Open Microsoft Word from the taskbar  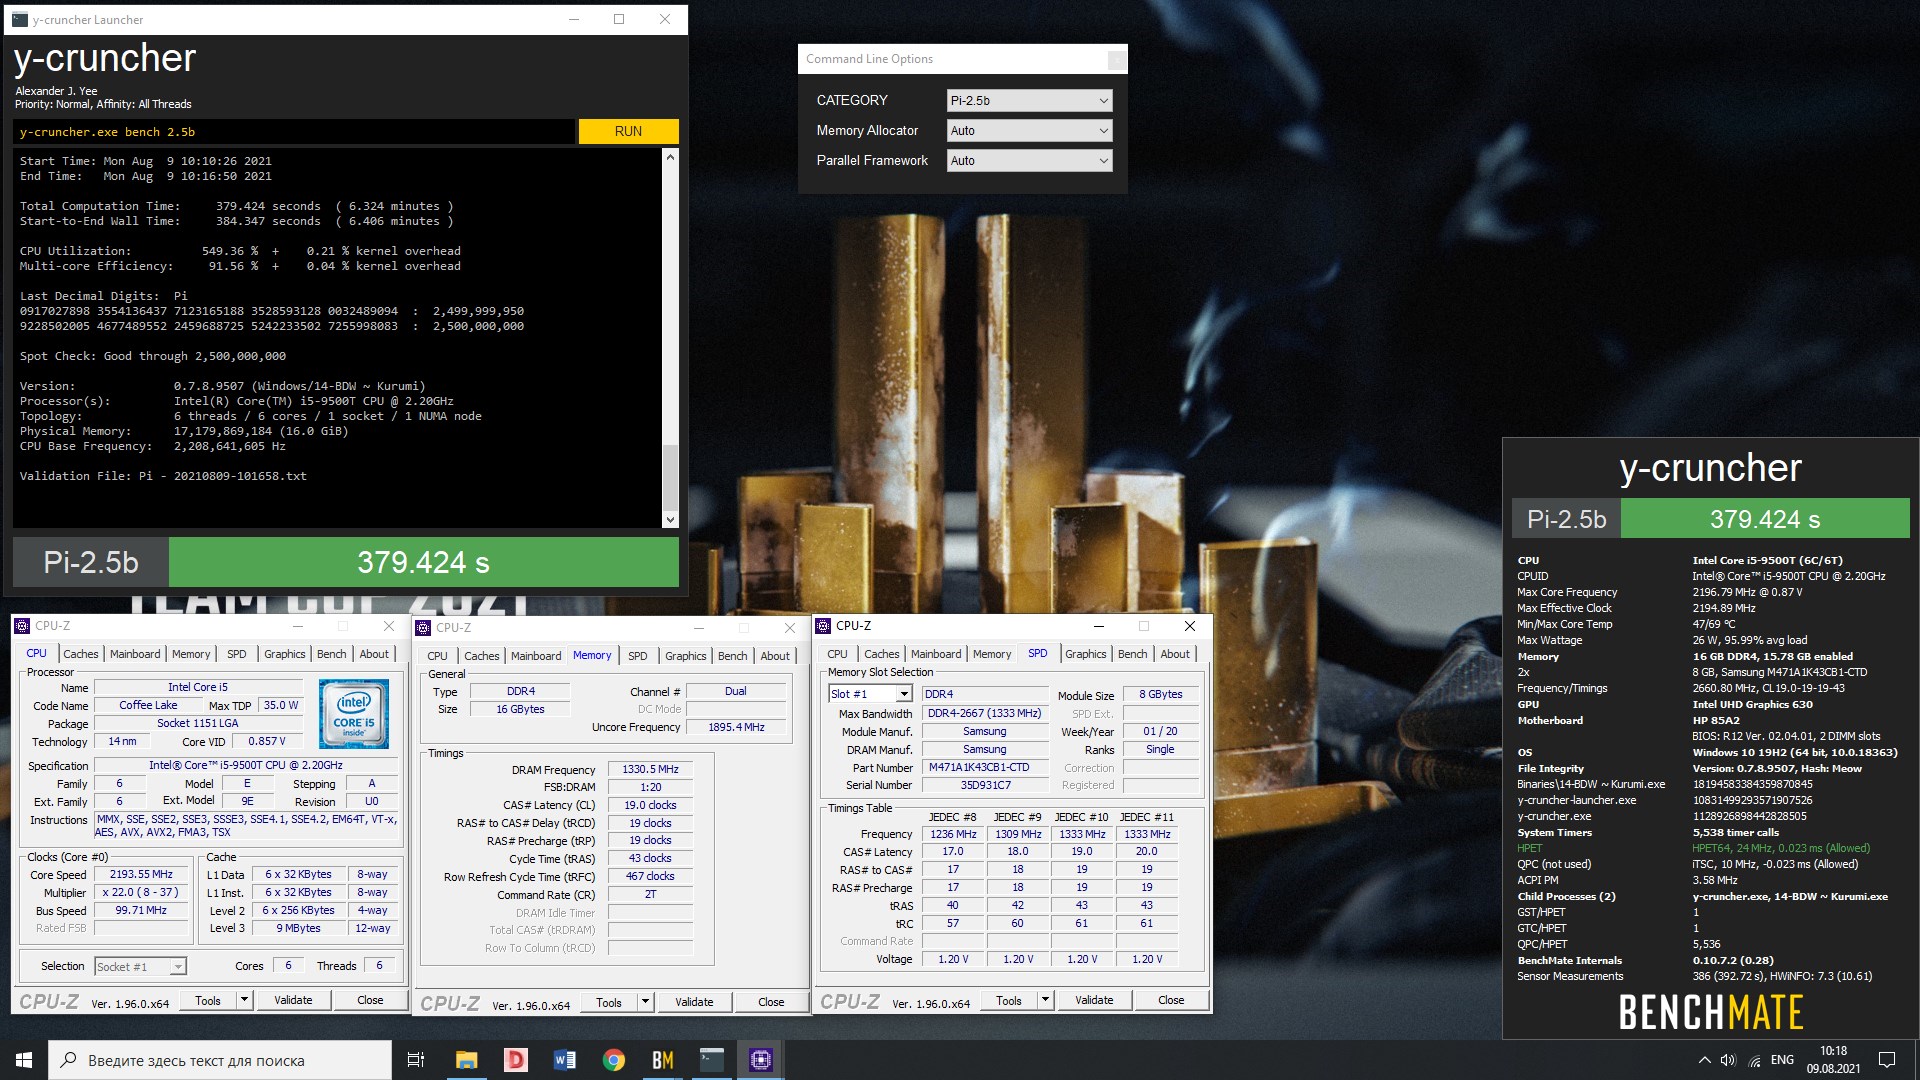(564, 1060)
